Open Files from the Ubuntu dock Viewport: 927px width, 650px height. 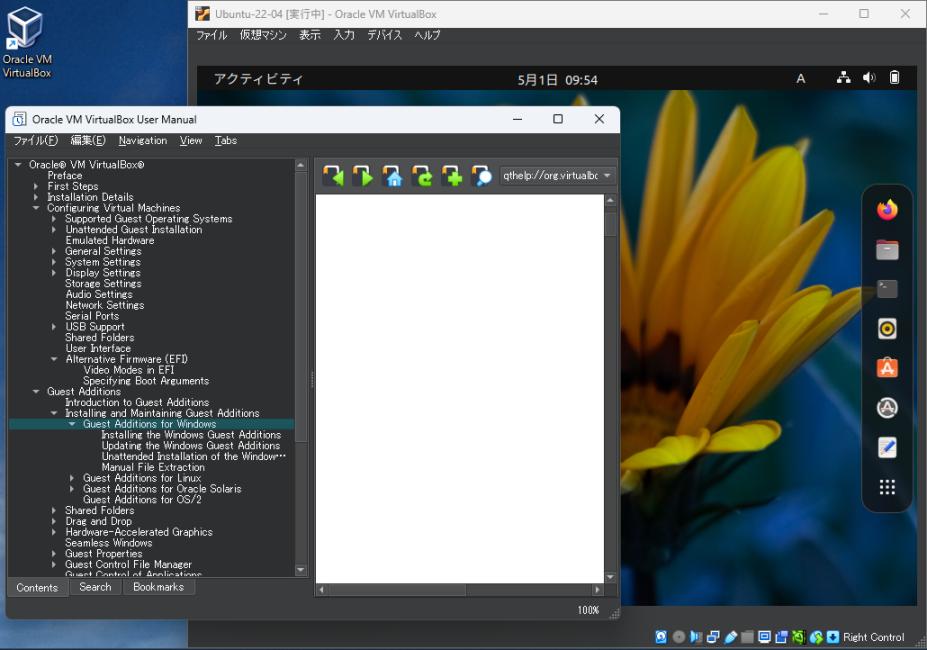coord(887,250)
